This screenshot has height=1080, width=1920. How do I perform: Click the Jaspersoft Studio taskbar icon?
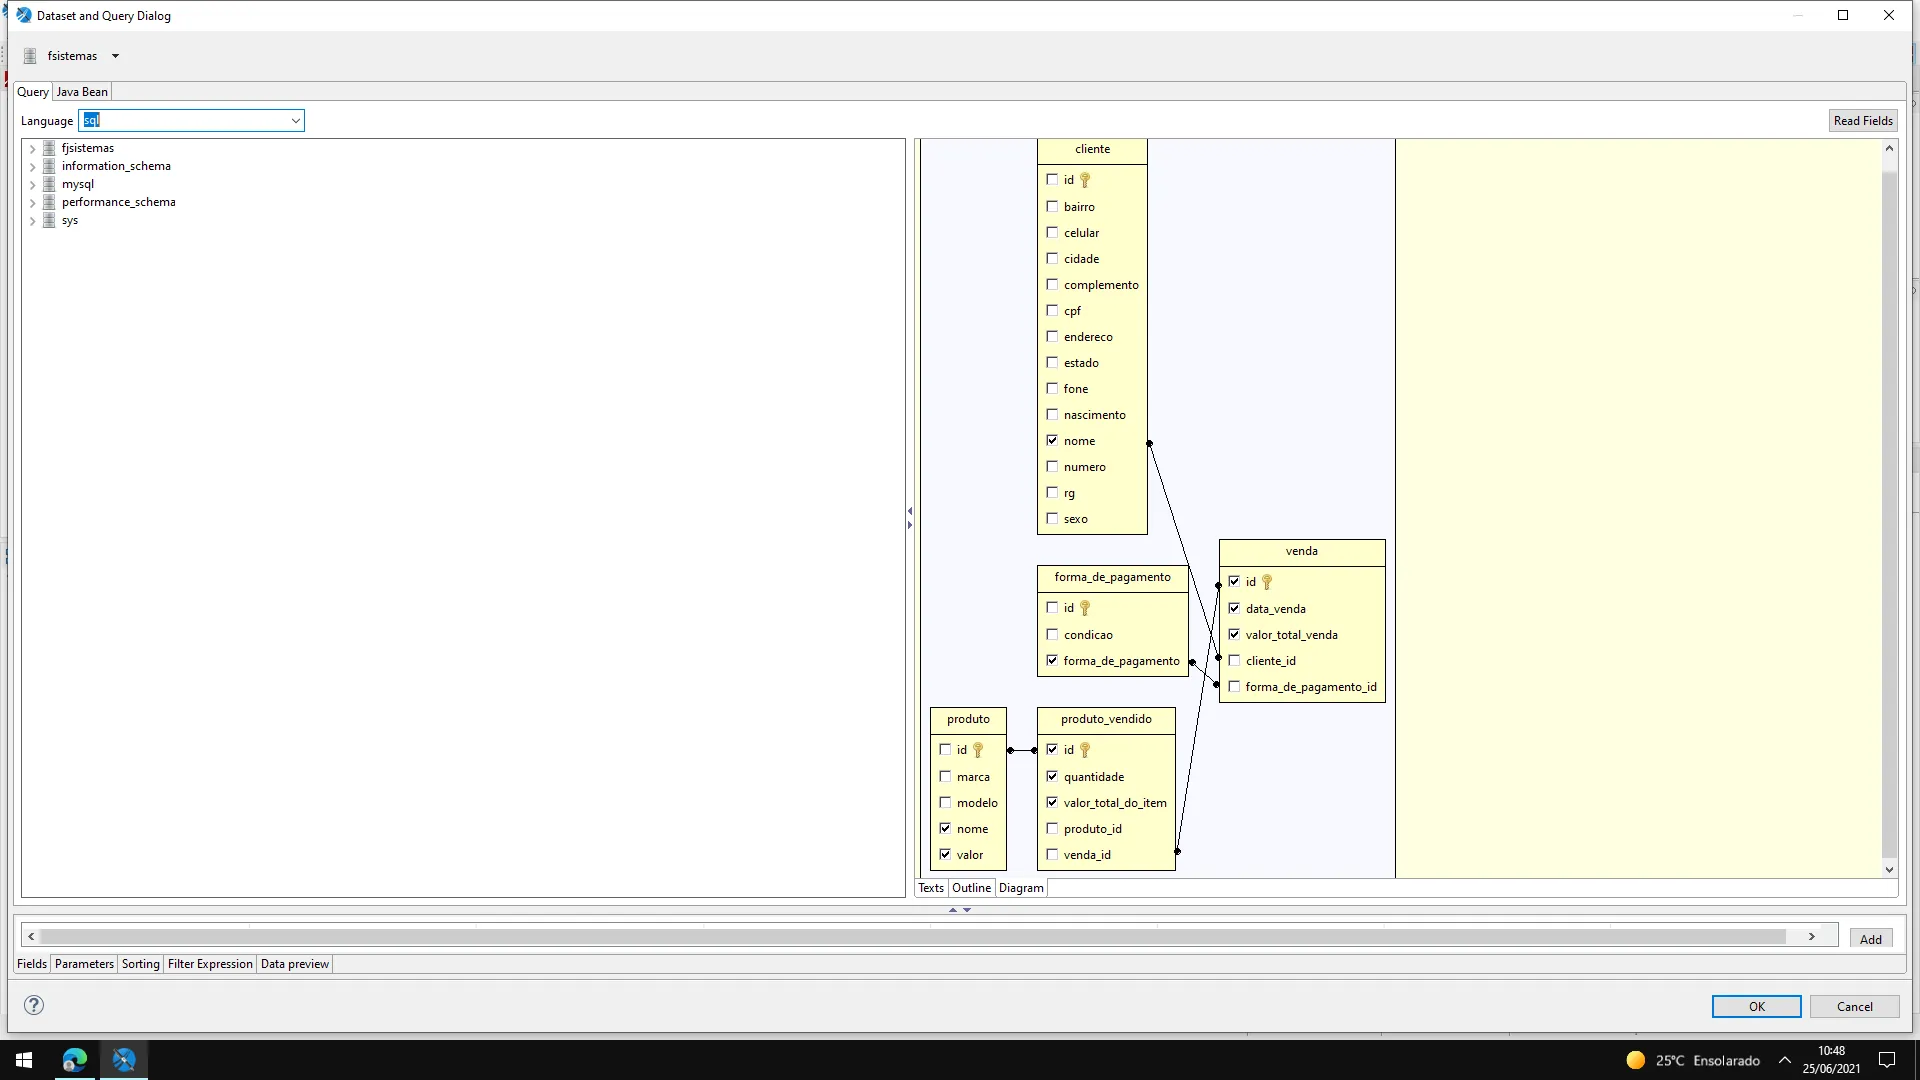[x=124, y=1060]
